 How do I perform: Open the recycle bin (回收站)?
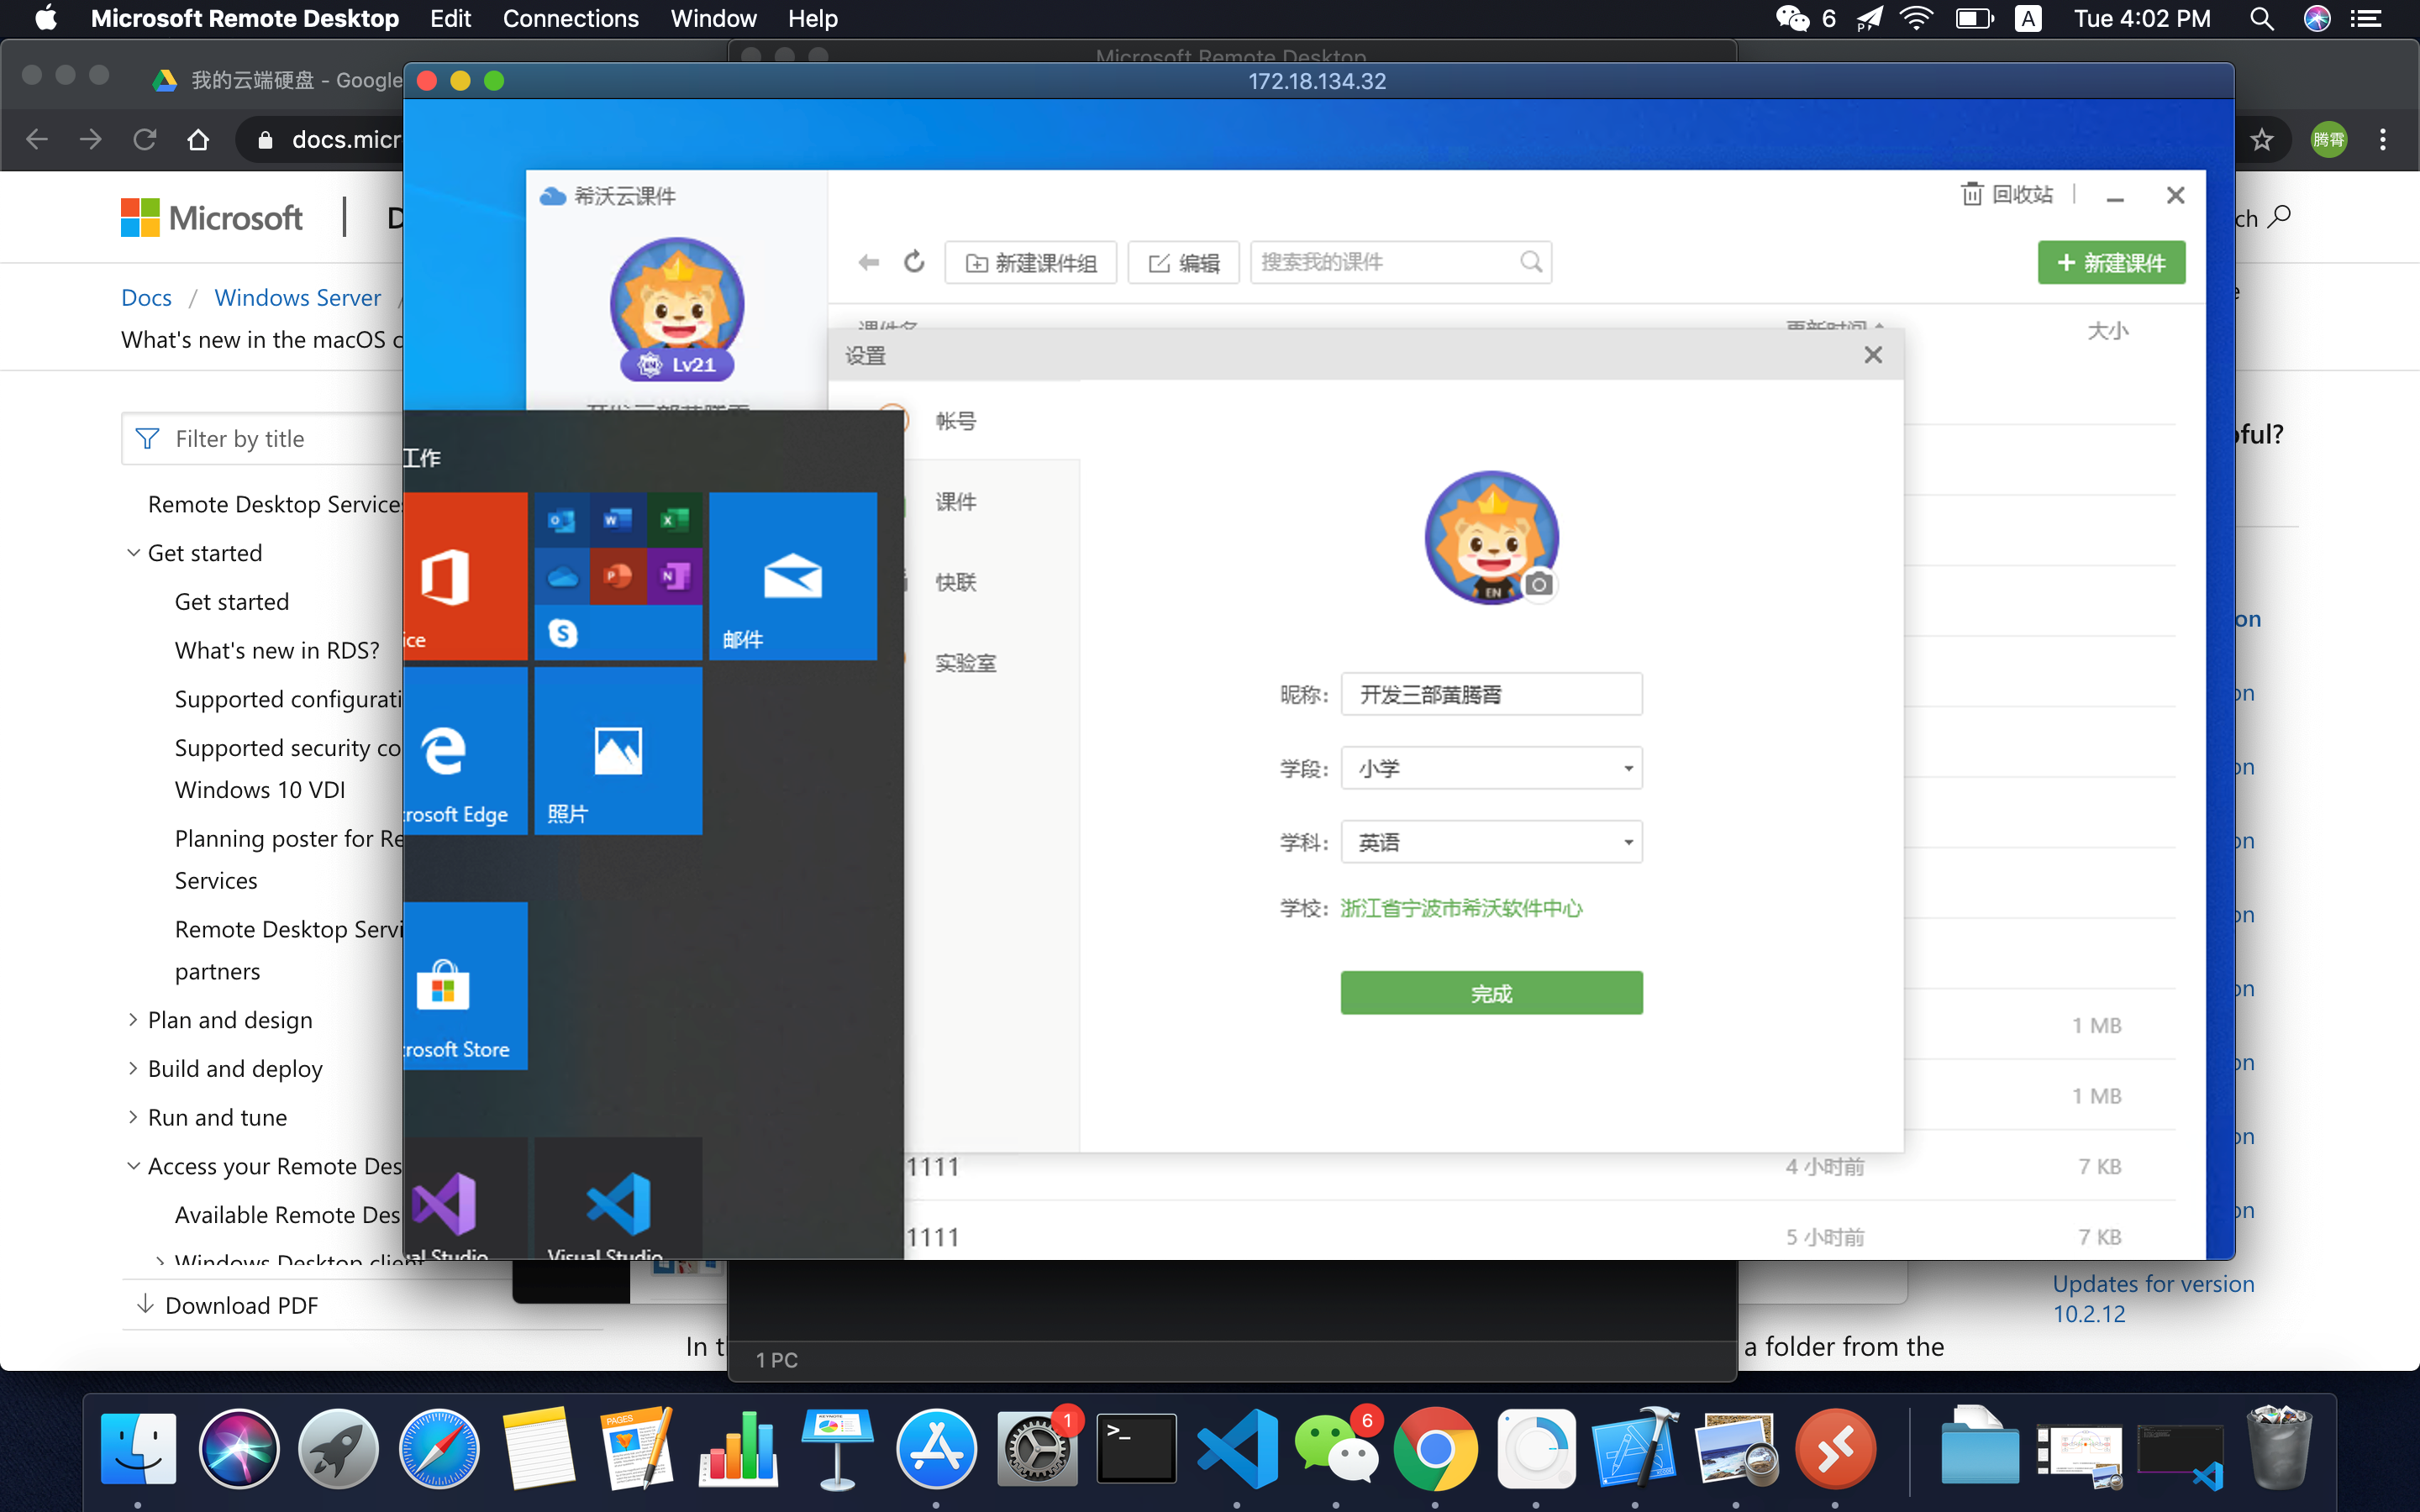(x=2007, y=194)
